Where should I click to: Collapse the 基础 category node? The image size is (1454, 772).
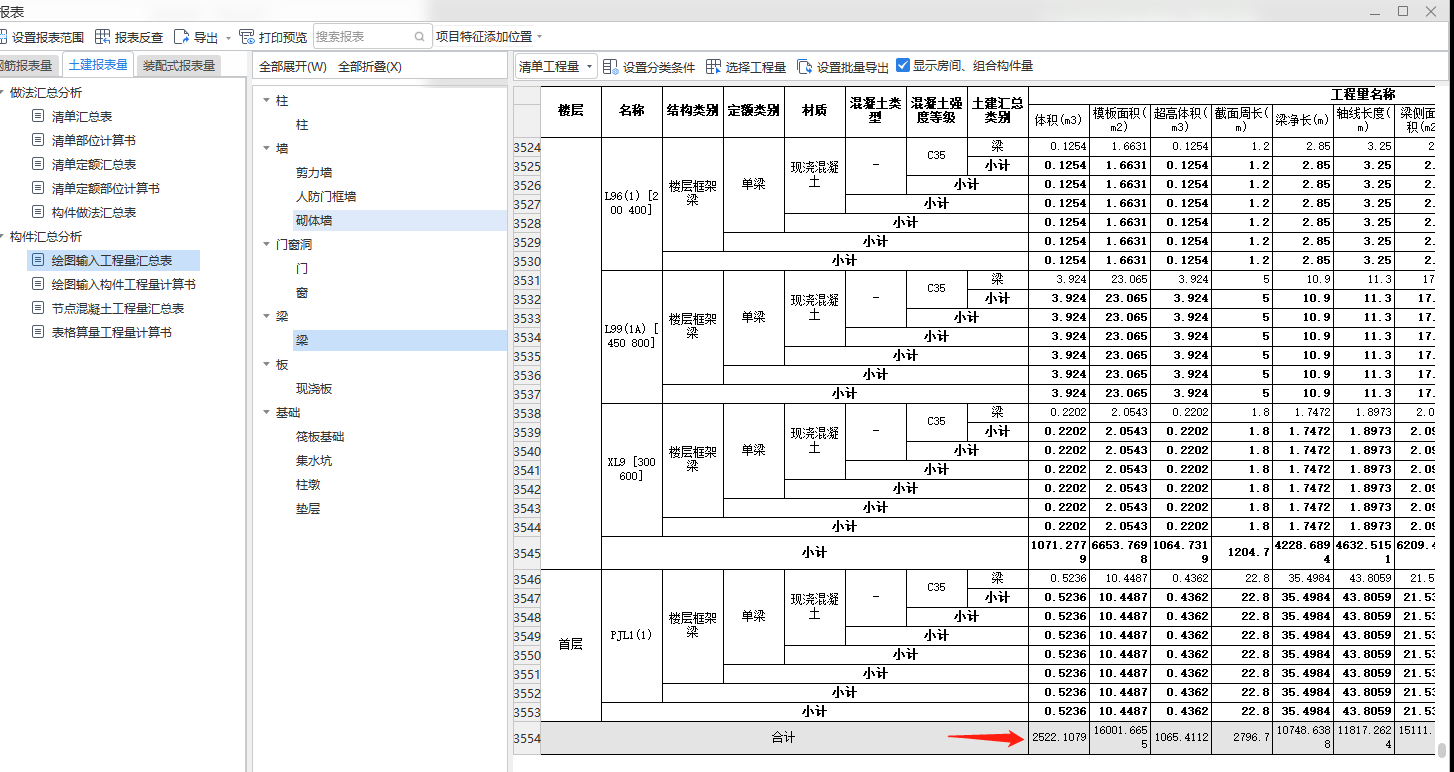pos(266,413)
